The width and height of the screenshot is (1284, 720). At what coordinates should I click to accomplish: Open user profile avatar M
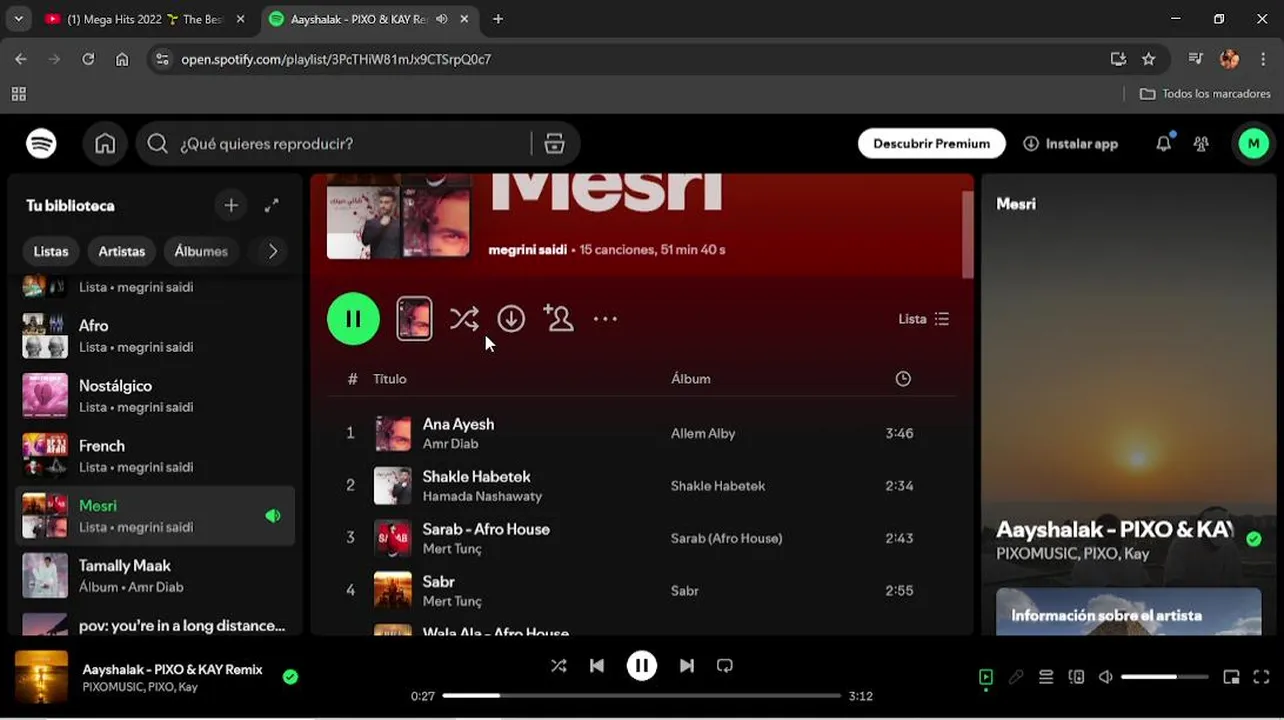point(1253,144)
